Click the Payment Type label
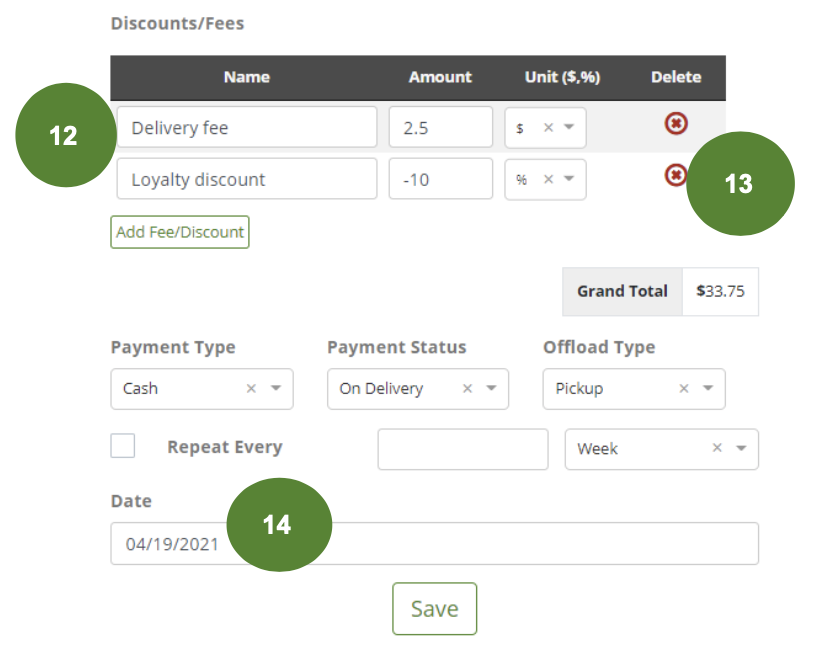818x658 pixels. tap(173, 348)
